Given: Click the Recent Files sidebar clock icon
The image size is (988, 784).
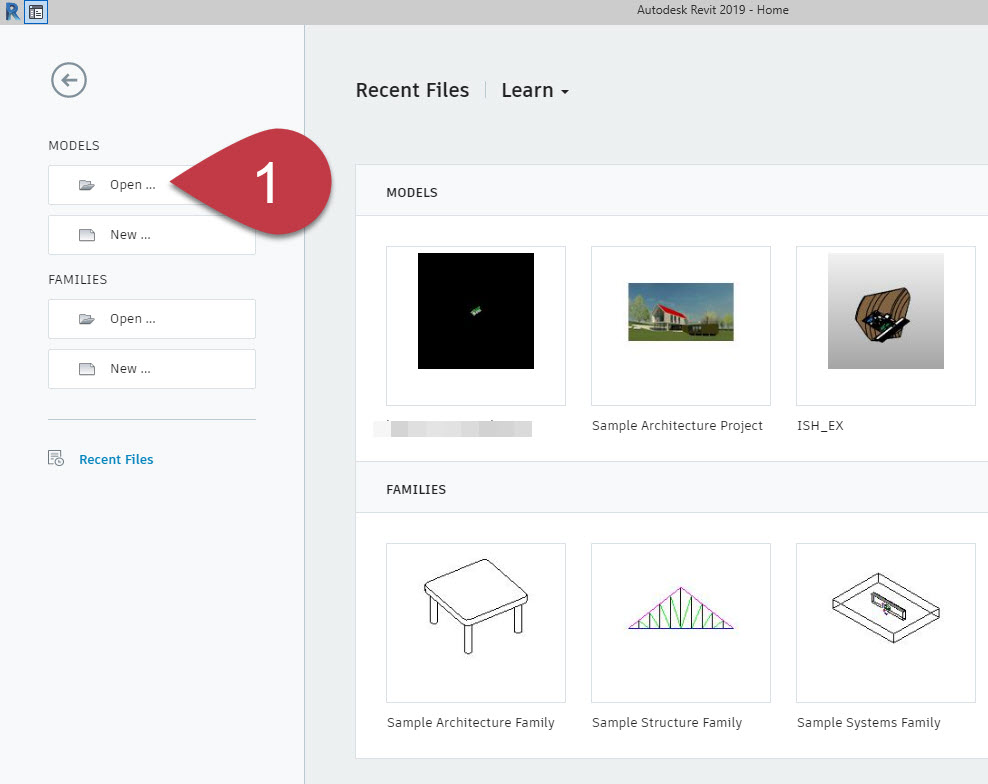Looking at the screenshot, I should 56,458.
